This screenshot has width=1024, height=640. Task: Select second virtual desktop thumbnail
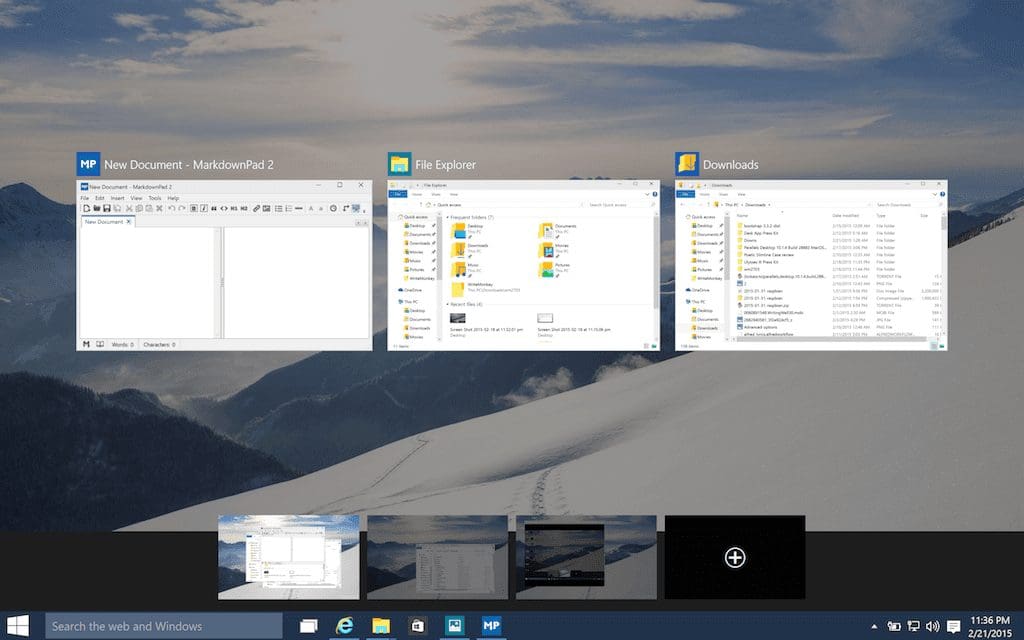click(x=438, y=557)
